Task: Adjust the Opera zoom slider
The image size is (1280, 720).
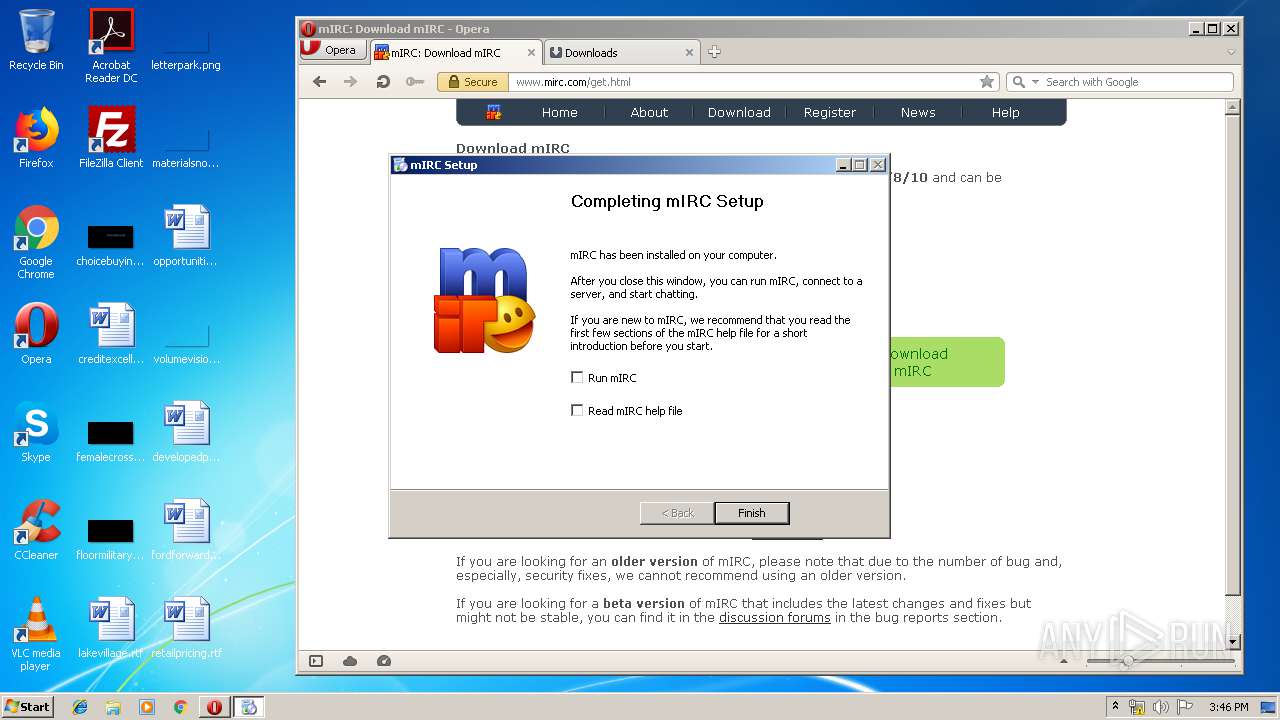Action: click(1128, 661)
